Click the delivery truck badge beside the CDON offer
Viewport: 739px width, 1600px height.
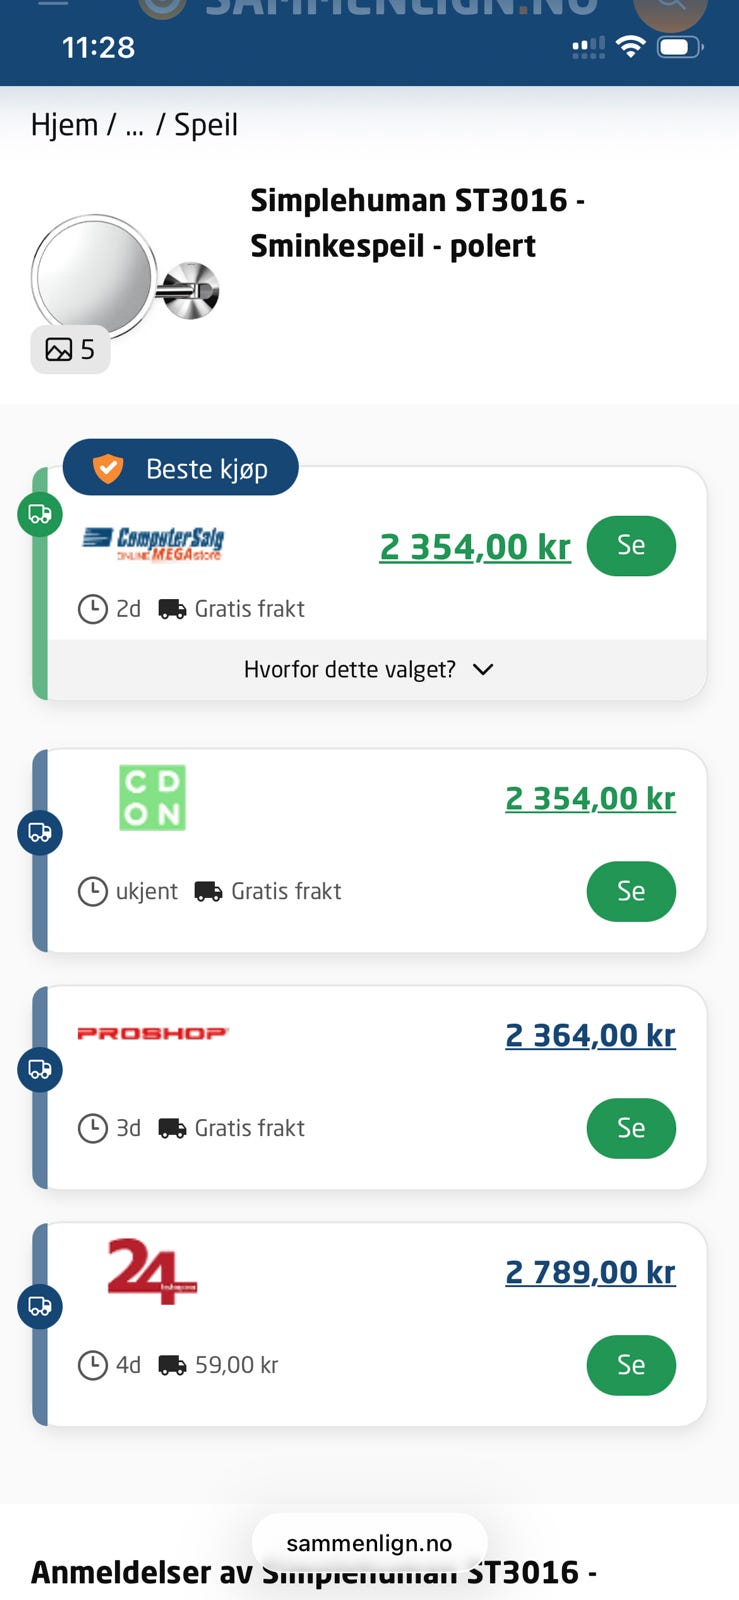(x=40, y=832)
